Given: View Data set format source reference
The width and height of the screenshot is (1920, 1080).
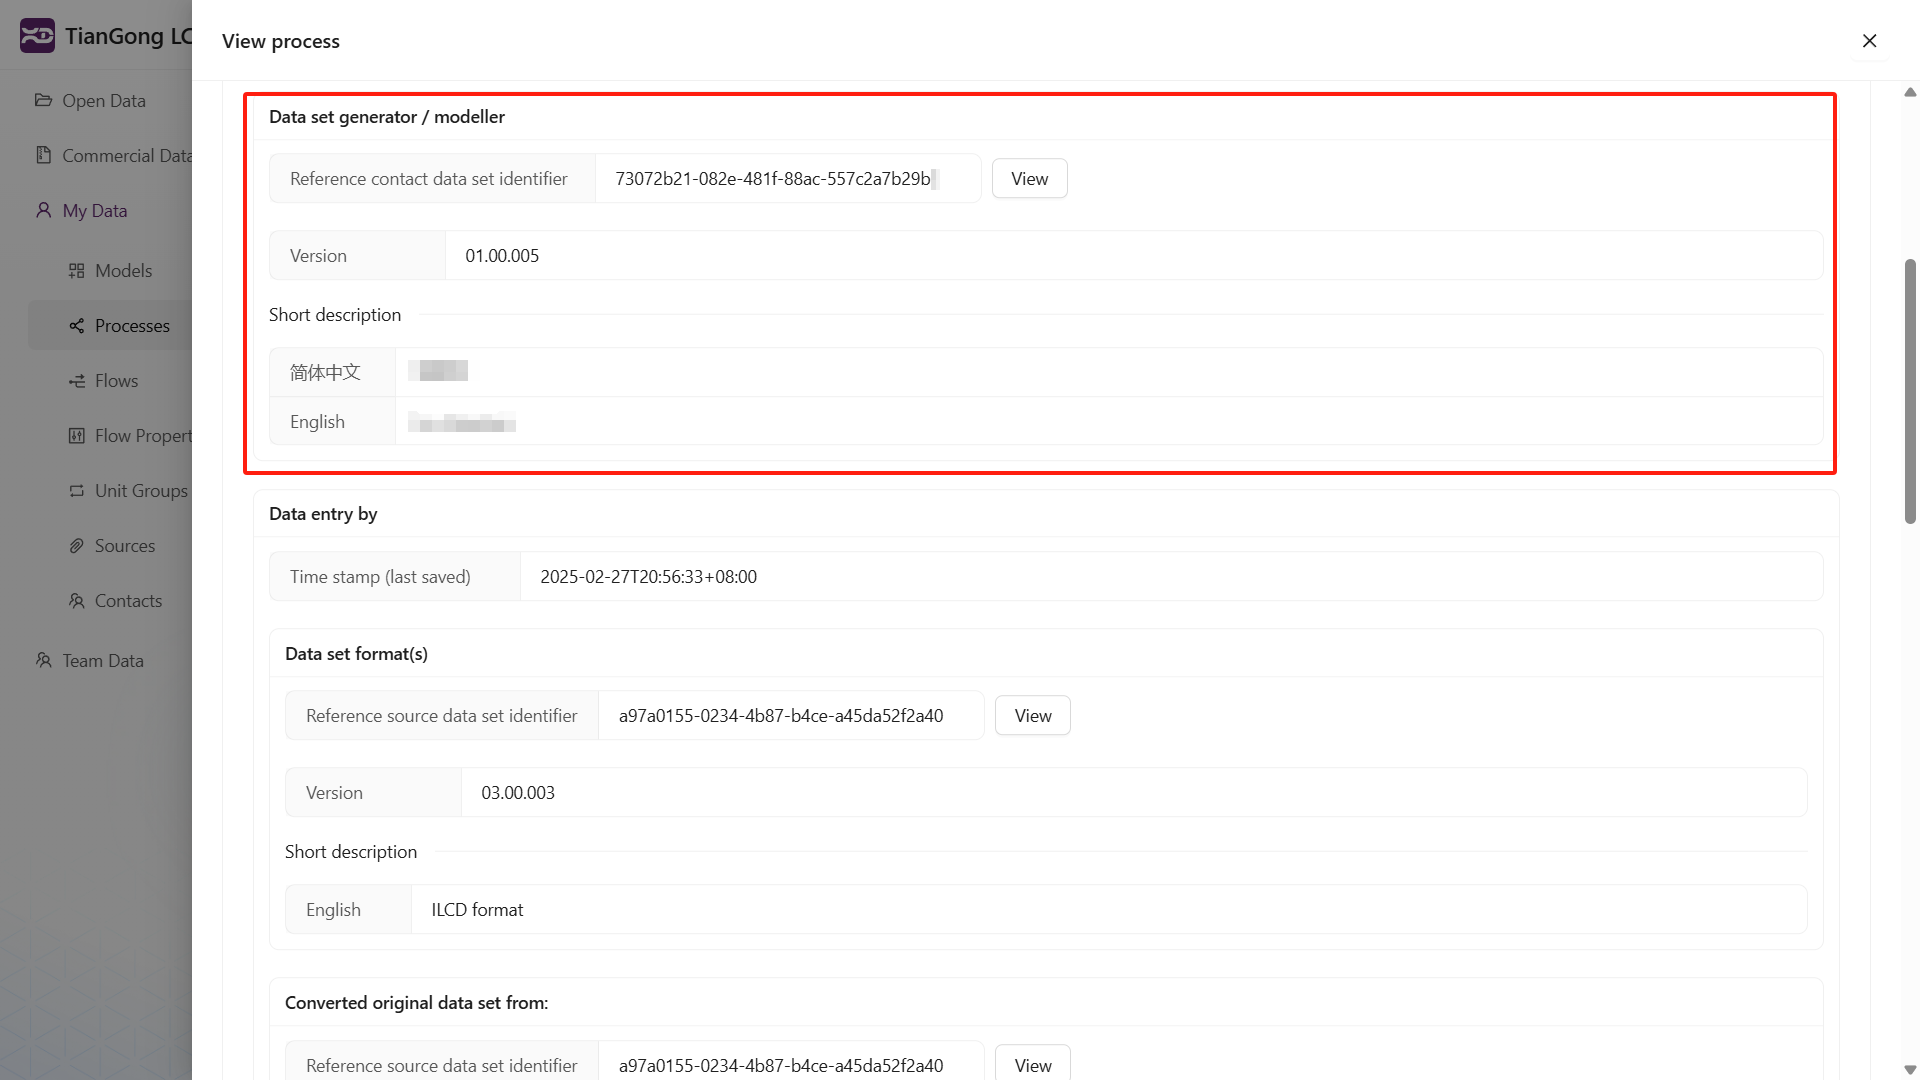Looking at the screenshot, I should (1032, 716).
